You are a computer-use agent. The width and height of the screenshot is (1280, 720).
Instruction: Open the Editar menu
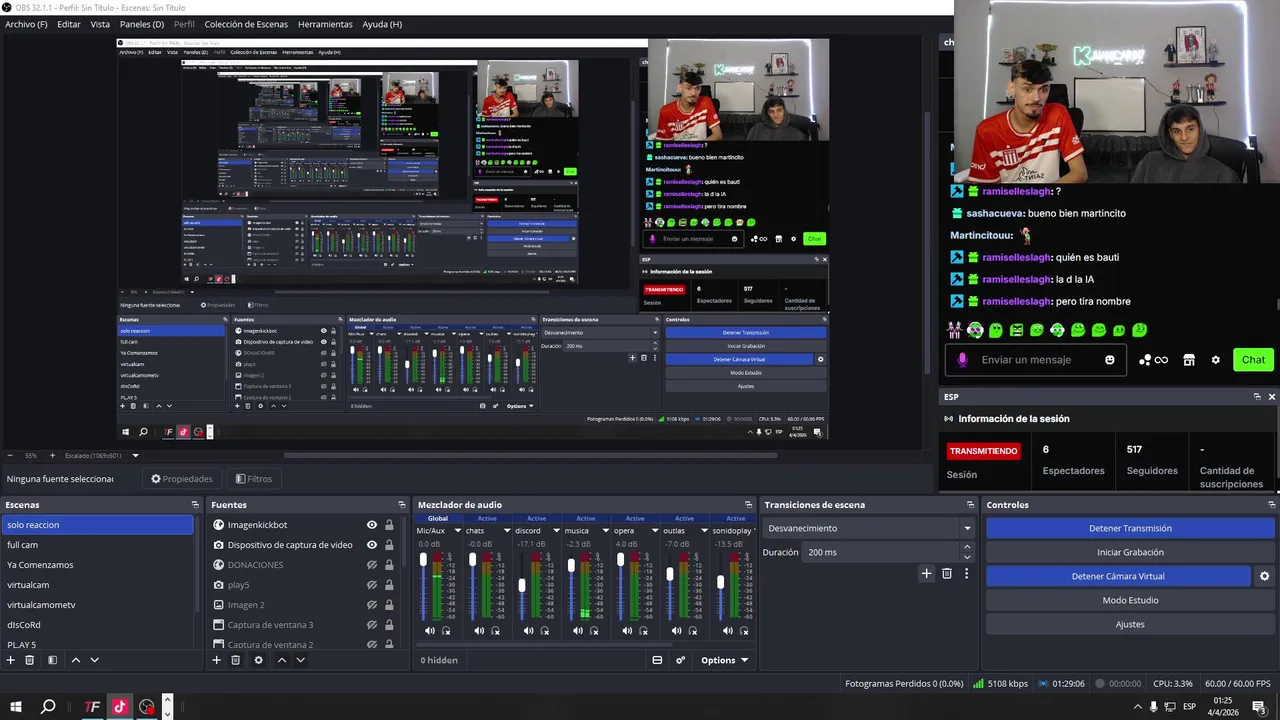click(69, 24)
